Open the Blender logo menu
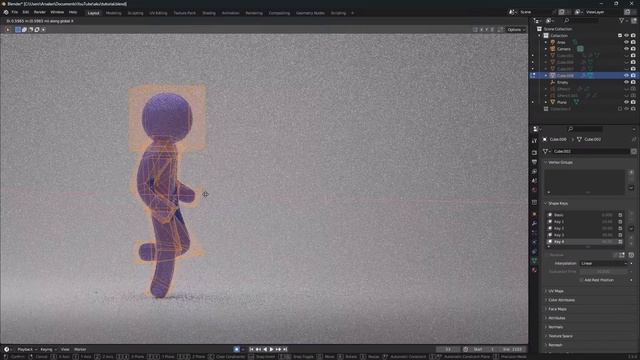The width and height of the screenshot is (640, 360). (x=6, y=12)
